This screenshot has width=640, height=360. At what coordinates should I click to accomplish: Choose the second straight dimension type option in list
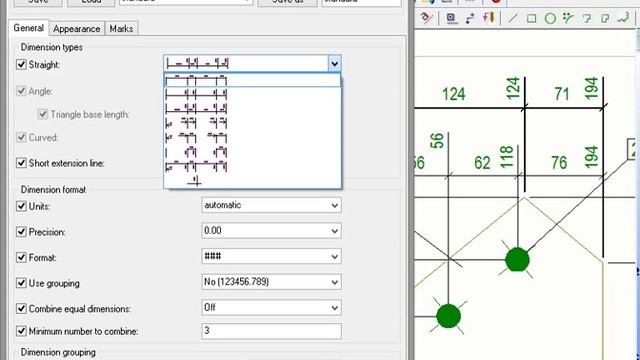click(252, 94)
